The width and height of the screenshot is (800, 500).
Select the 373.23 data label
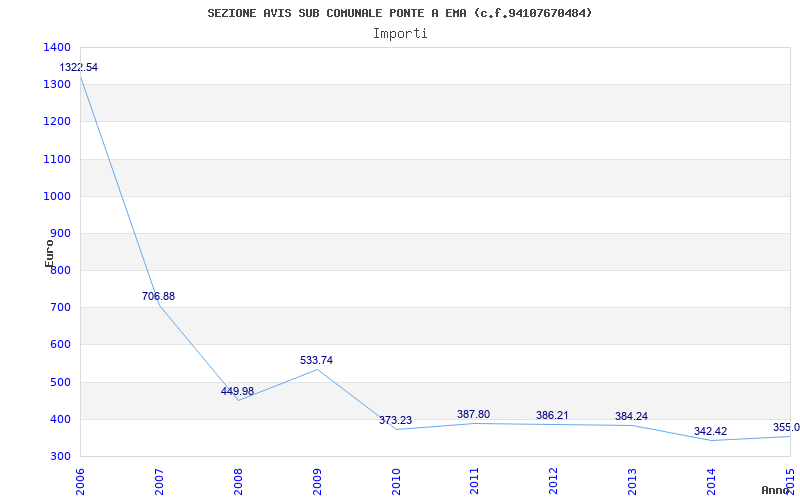tap(395, 420)
